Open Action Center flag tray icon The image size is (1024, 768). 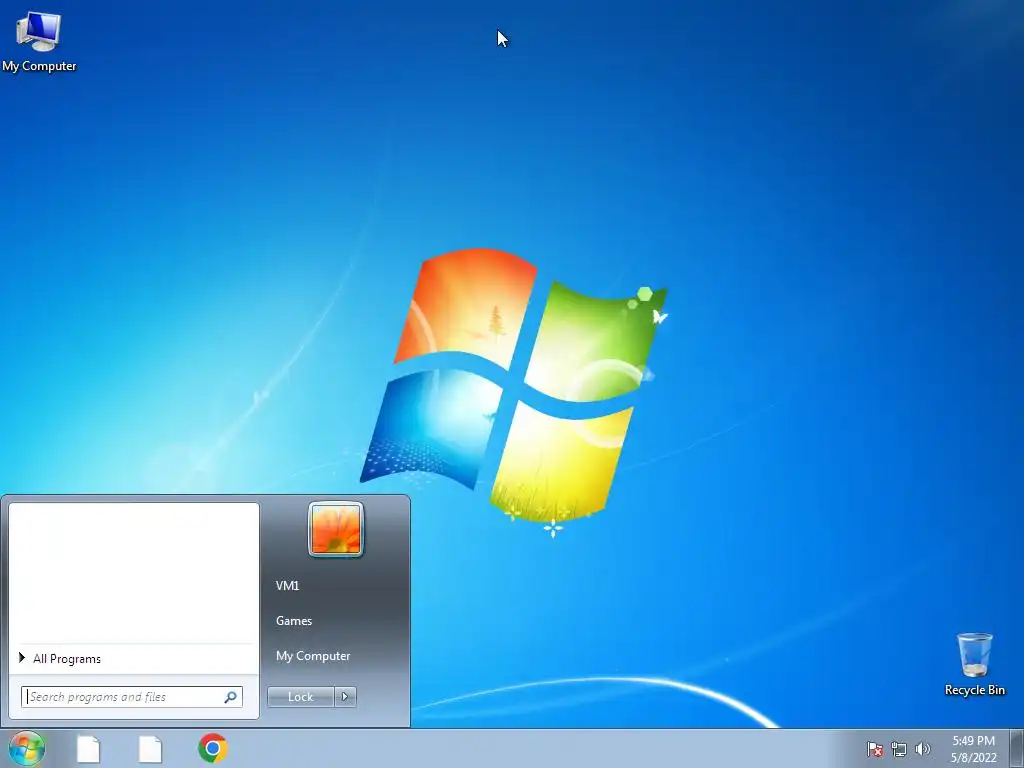click(874, 749)
